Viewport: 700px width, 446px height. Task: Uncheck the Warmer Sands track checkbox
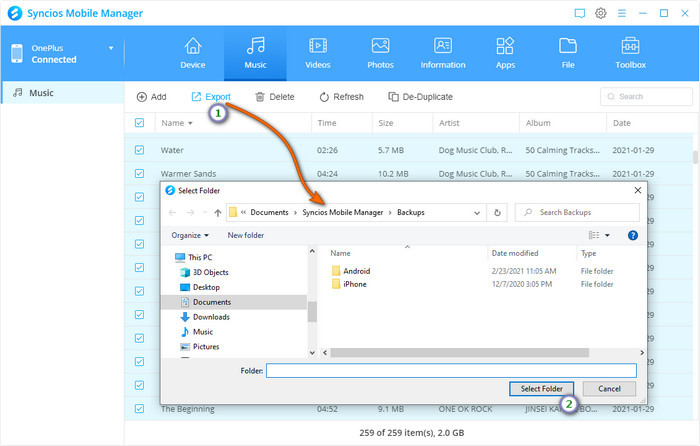tap(139, 173)
